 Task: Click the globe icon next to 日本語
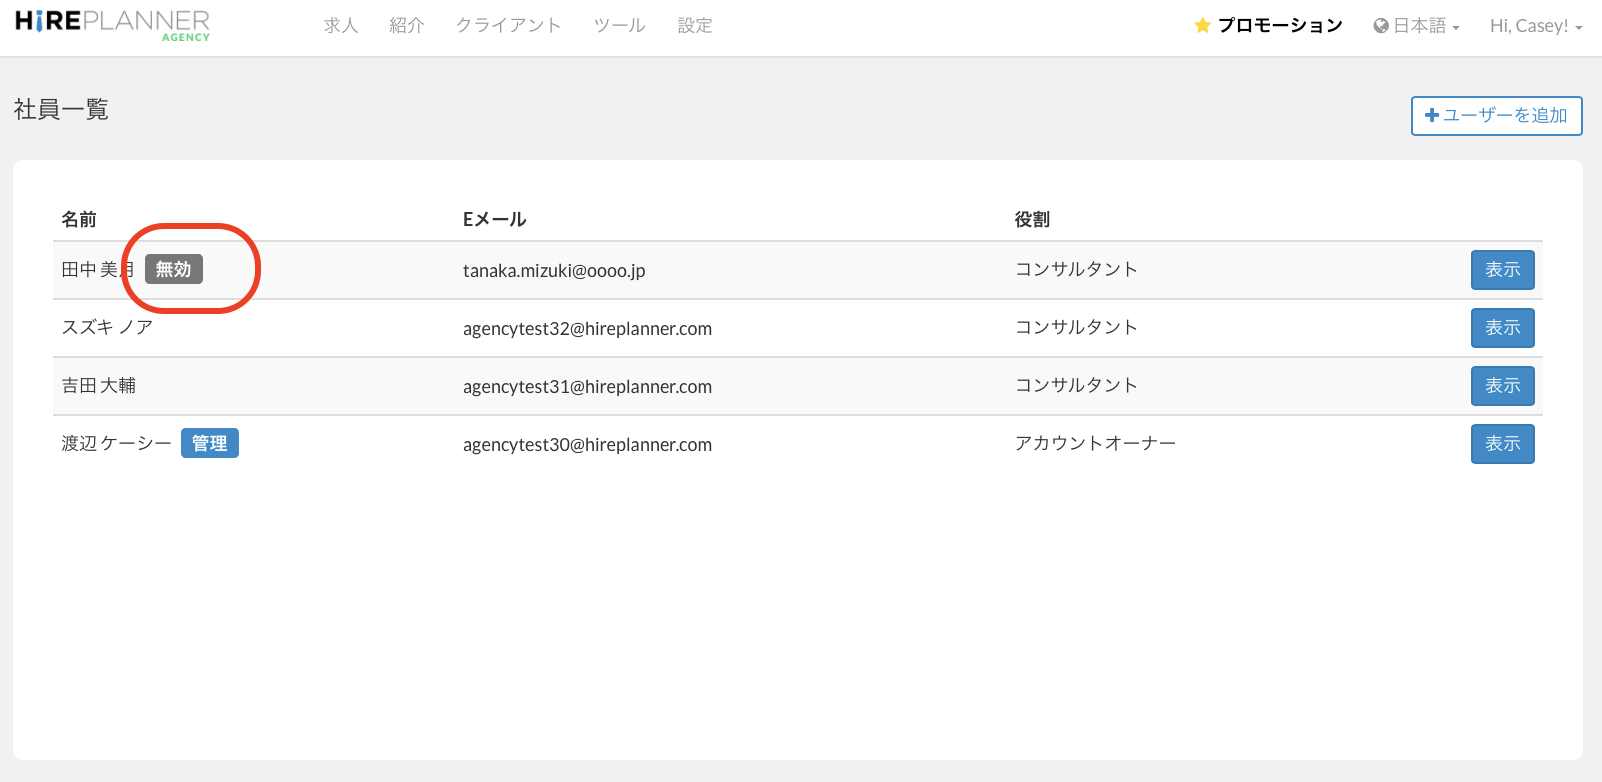pyautogui.click(x=1381, y=26)
